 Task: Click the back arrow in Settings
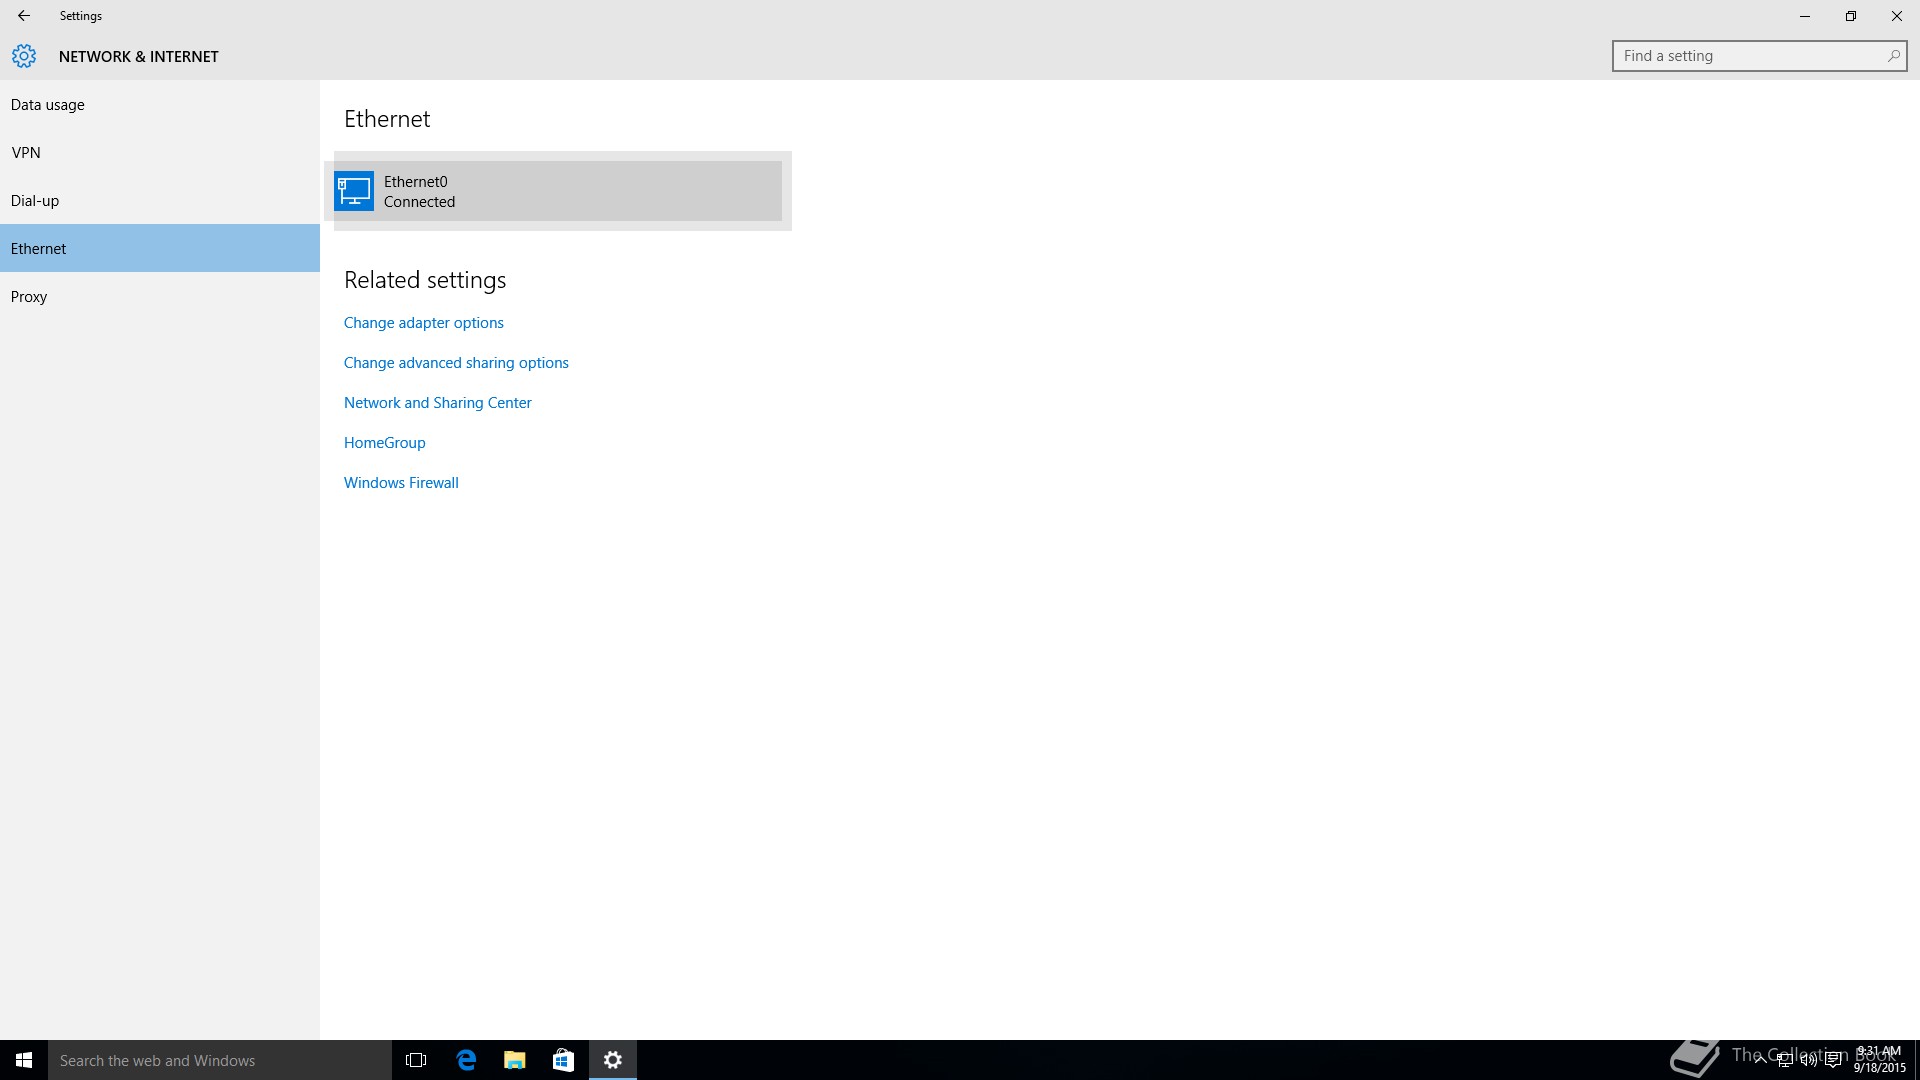pos(24,16)
